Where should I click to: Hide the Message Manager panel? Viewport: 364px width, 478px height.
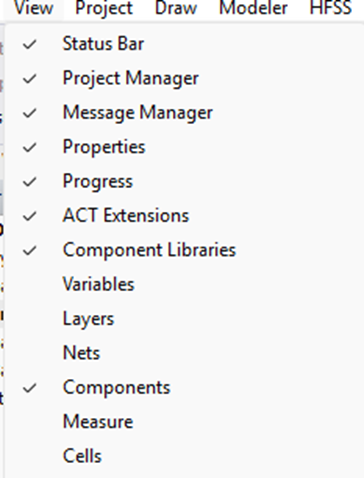(x=184, y=113)
